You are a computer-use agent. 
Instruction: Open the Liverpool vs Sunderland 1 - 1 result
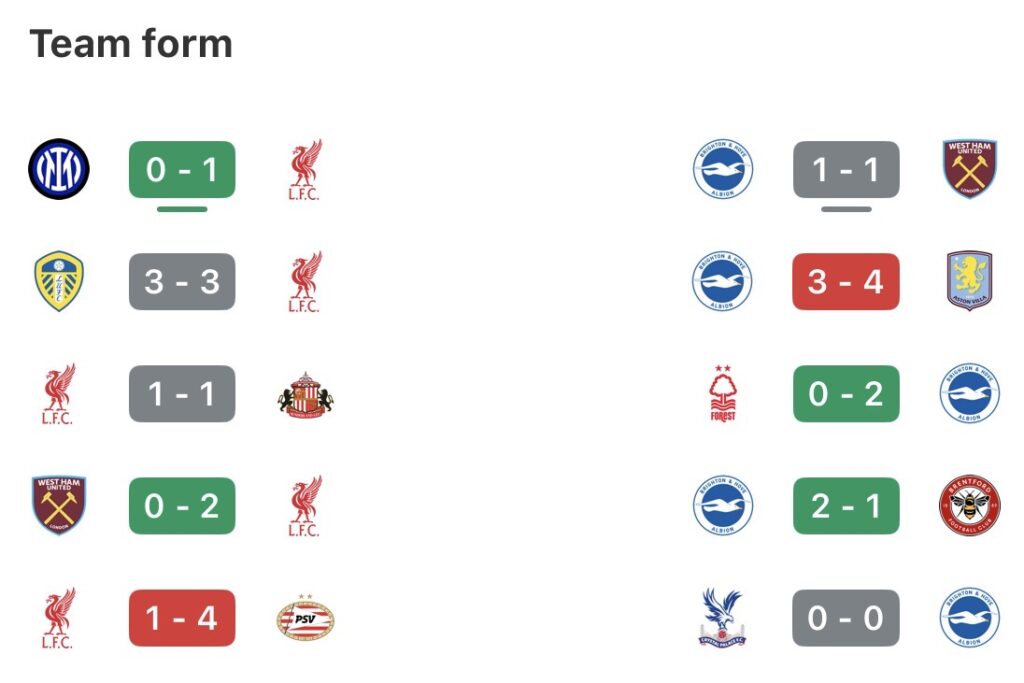point(182,394)
